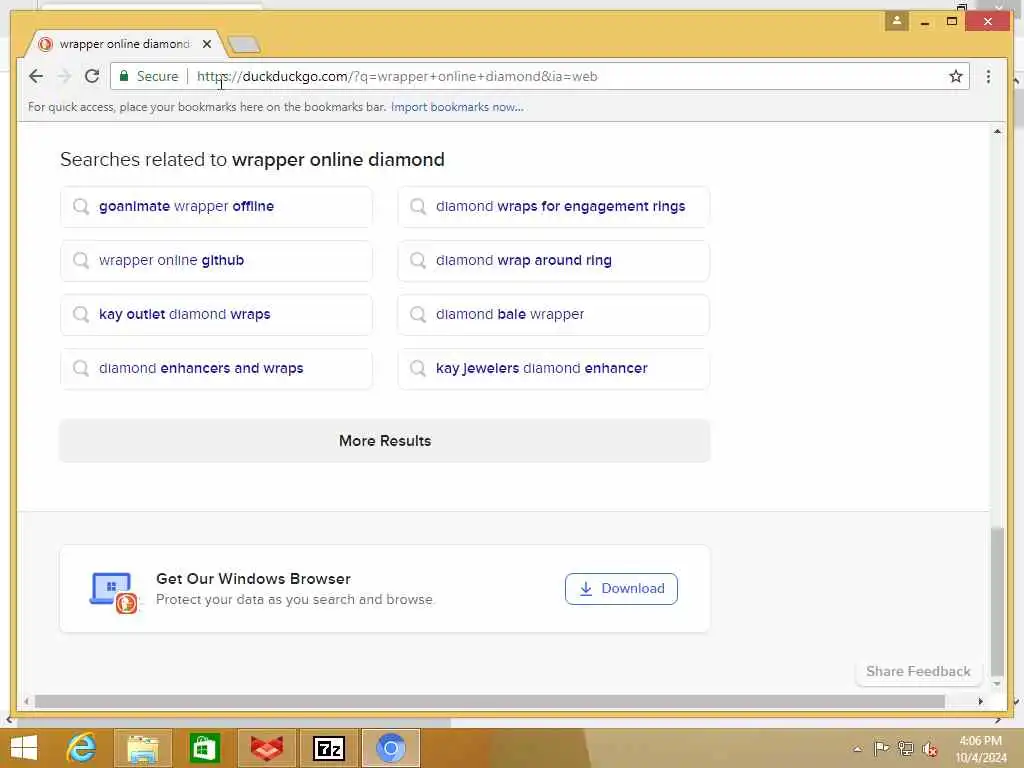Open the red fox-like taskbar app
Screen dimensions: 1024x768
click(266, 748)
